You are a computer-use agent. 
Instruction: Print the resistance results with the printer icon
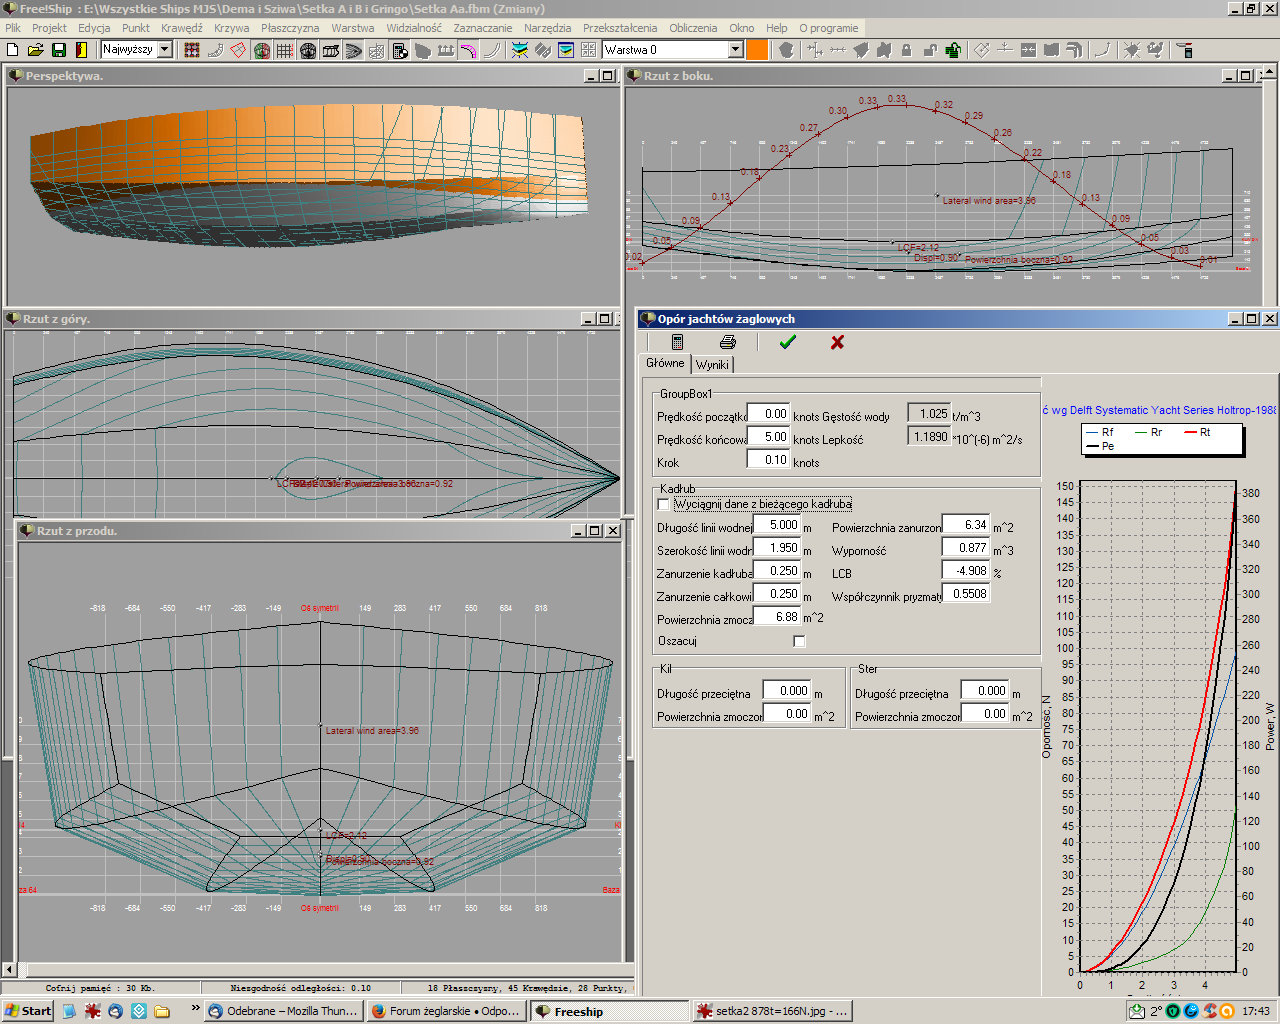coord(728,342)
